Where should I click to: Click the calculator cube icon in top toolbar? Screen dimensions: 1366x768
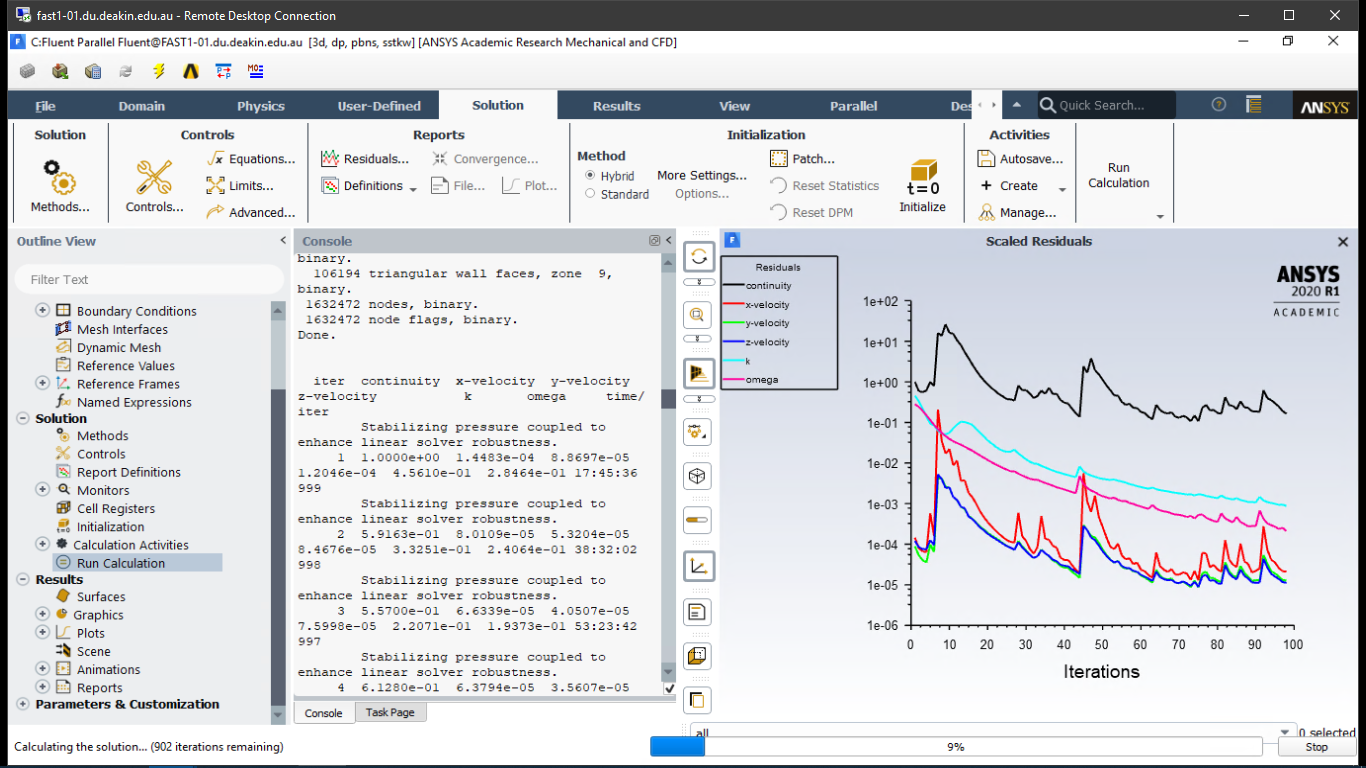click(x=93, y=71)
